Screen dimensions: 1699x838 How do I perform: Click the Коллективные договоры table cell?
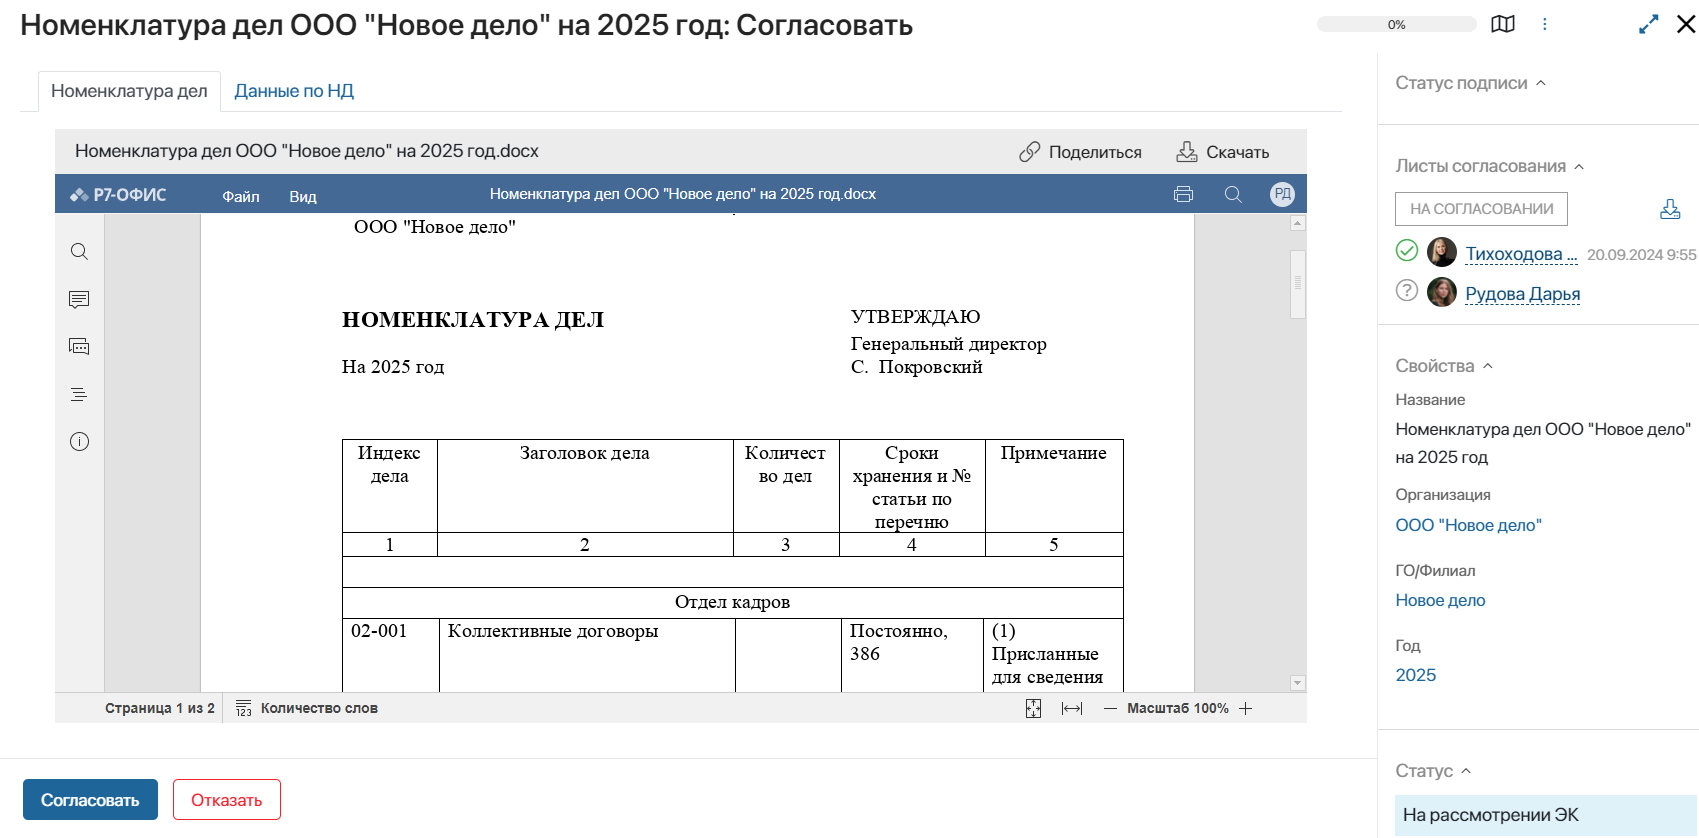click(587, 655)
